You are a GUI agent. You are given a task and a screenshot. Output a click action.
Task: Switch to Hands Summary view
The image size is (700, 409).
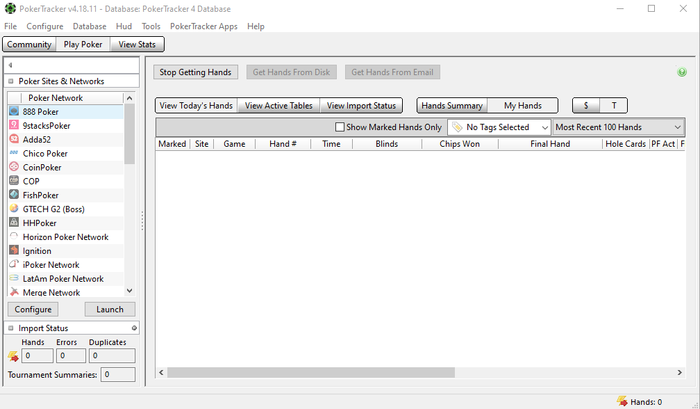pos(452,106)
